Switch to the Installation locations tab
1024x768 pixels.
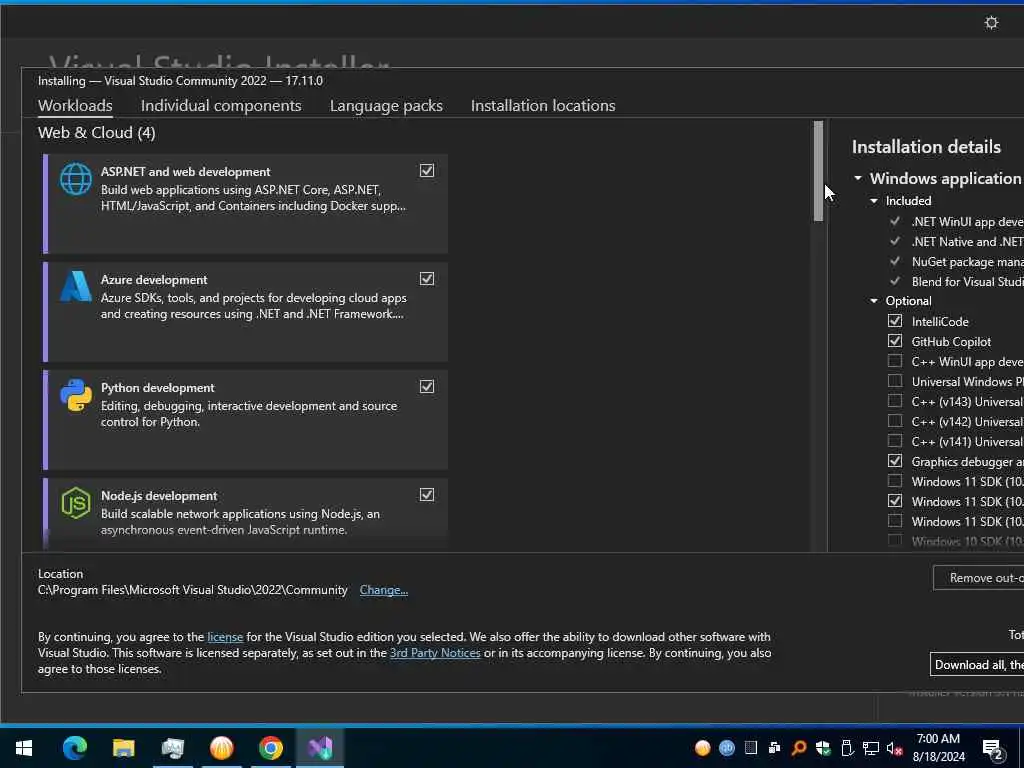543,105
